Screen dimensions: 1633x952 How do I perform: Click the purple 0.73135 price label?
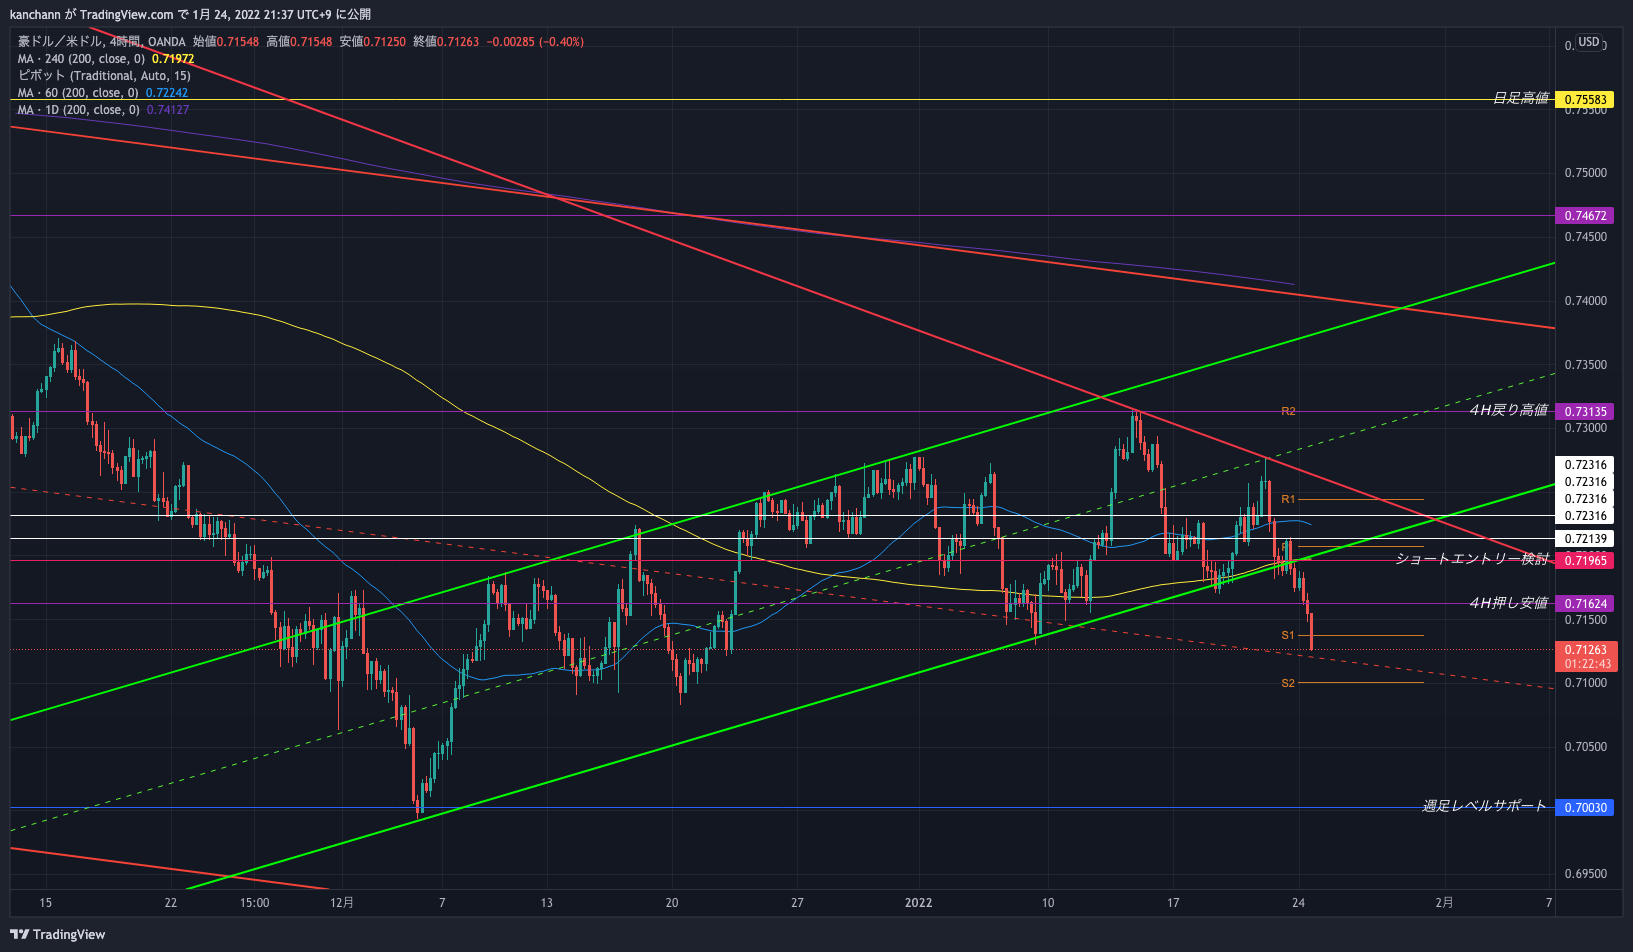pos(1585,411)
